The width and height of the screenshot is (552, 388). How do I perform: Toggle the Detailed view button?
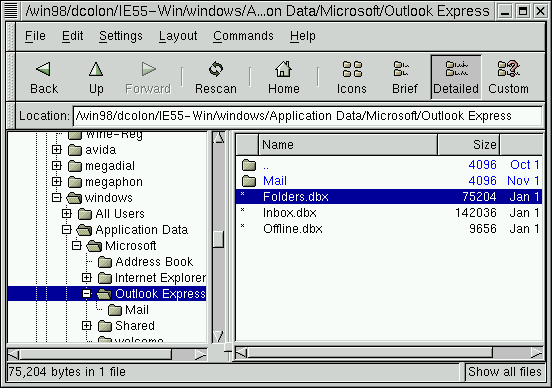456,77
